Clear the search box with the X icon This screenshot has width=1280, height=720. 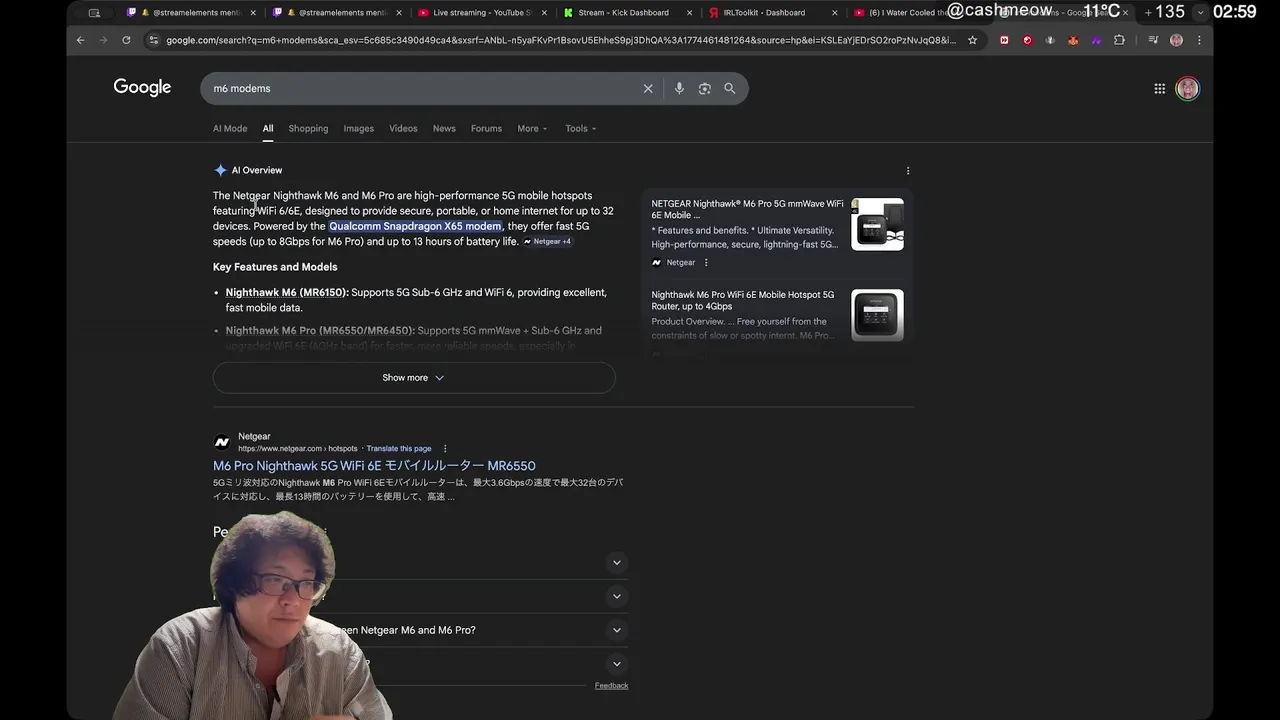tap(648, 88)
